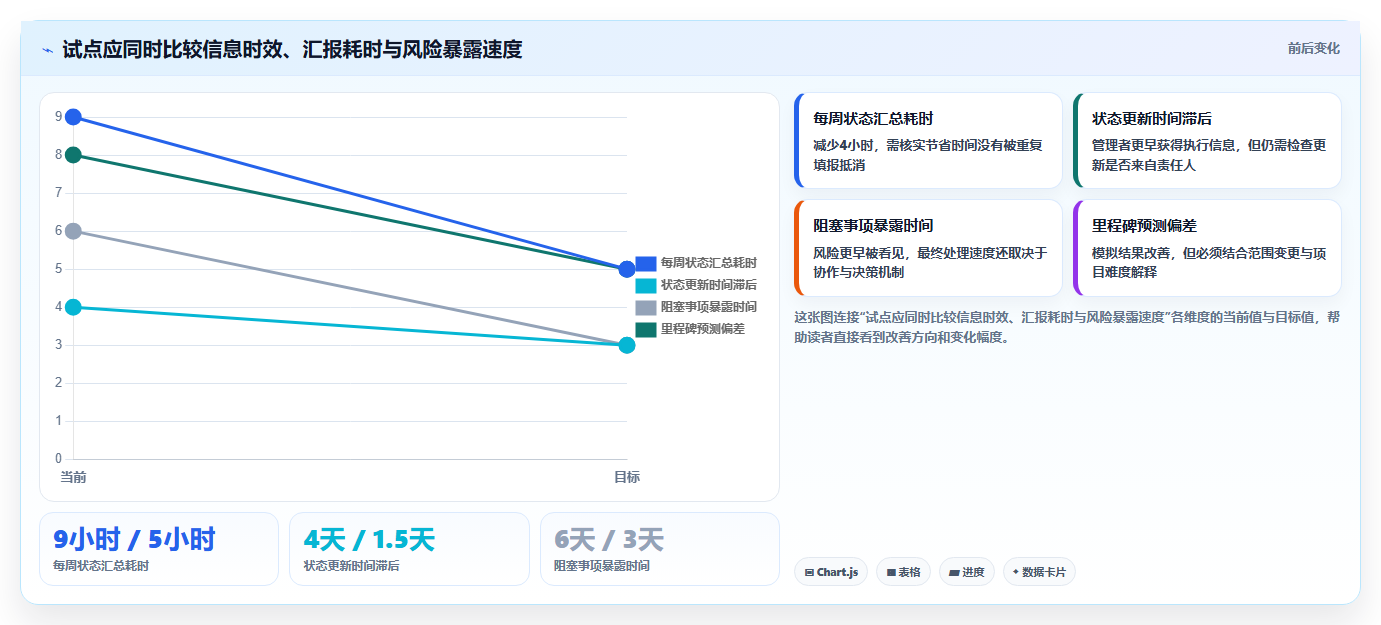Click the 4天 / 1.5天 stat value

(x=370, y=540)
